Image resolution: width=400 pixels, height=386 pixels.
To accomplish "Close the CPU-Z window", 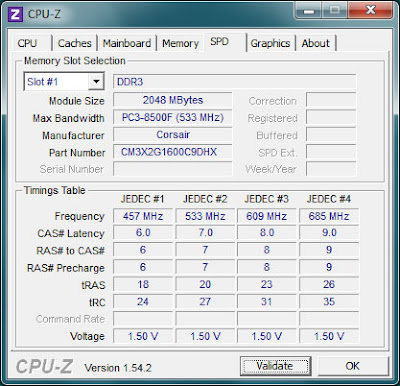I will pyautogui.click(x=370, y=10).
